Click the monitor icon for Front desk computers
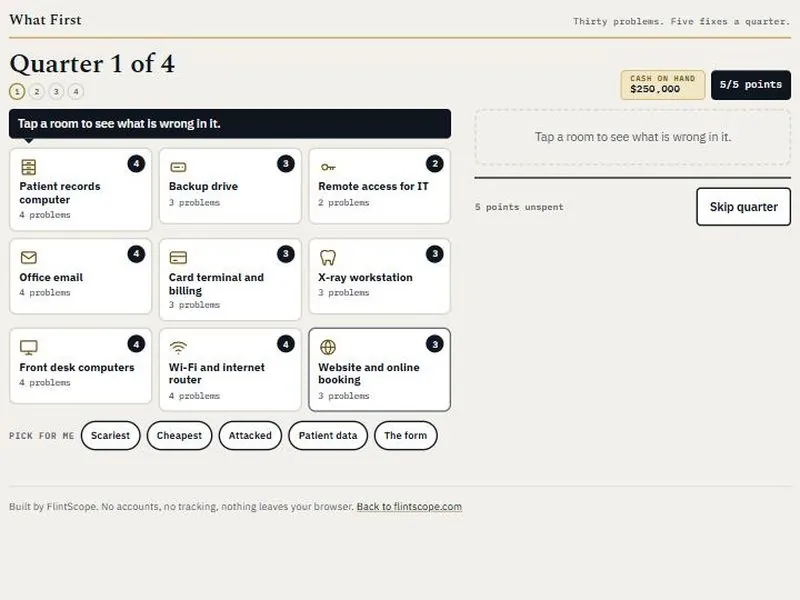The height and width of the screenshot is (600, 800). coord(29,347)
